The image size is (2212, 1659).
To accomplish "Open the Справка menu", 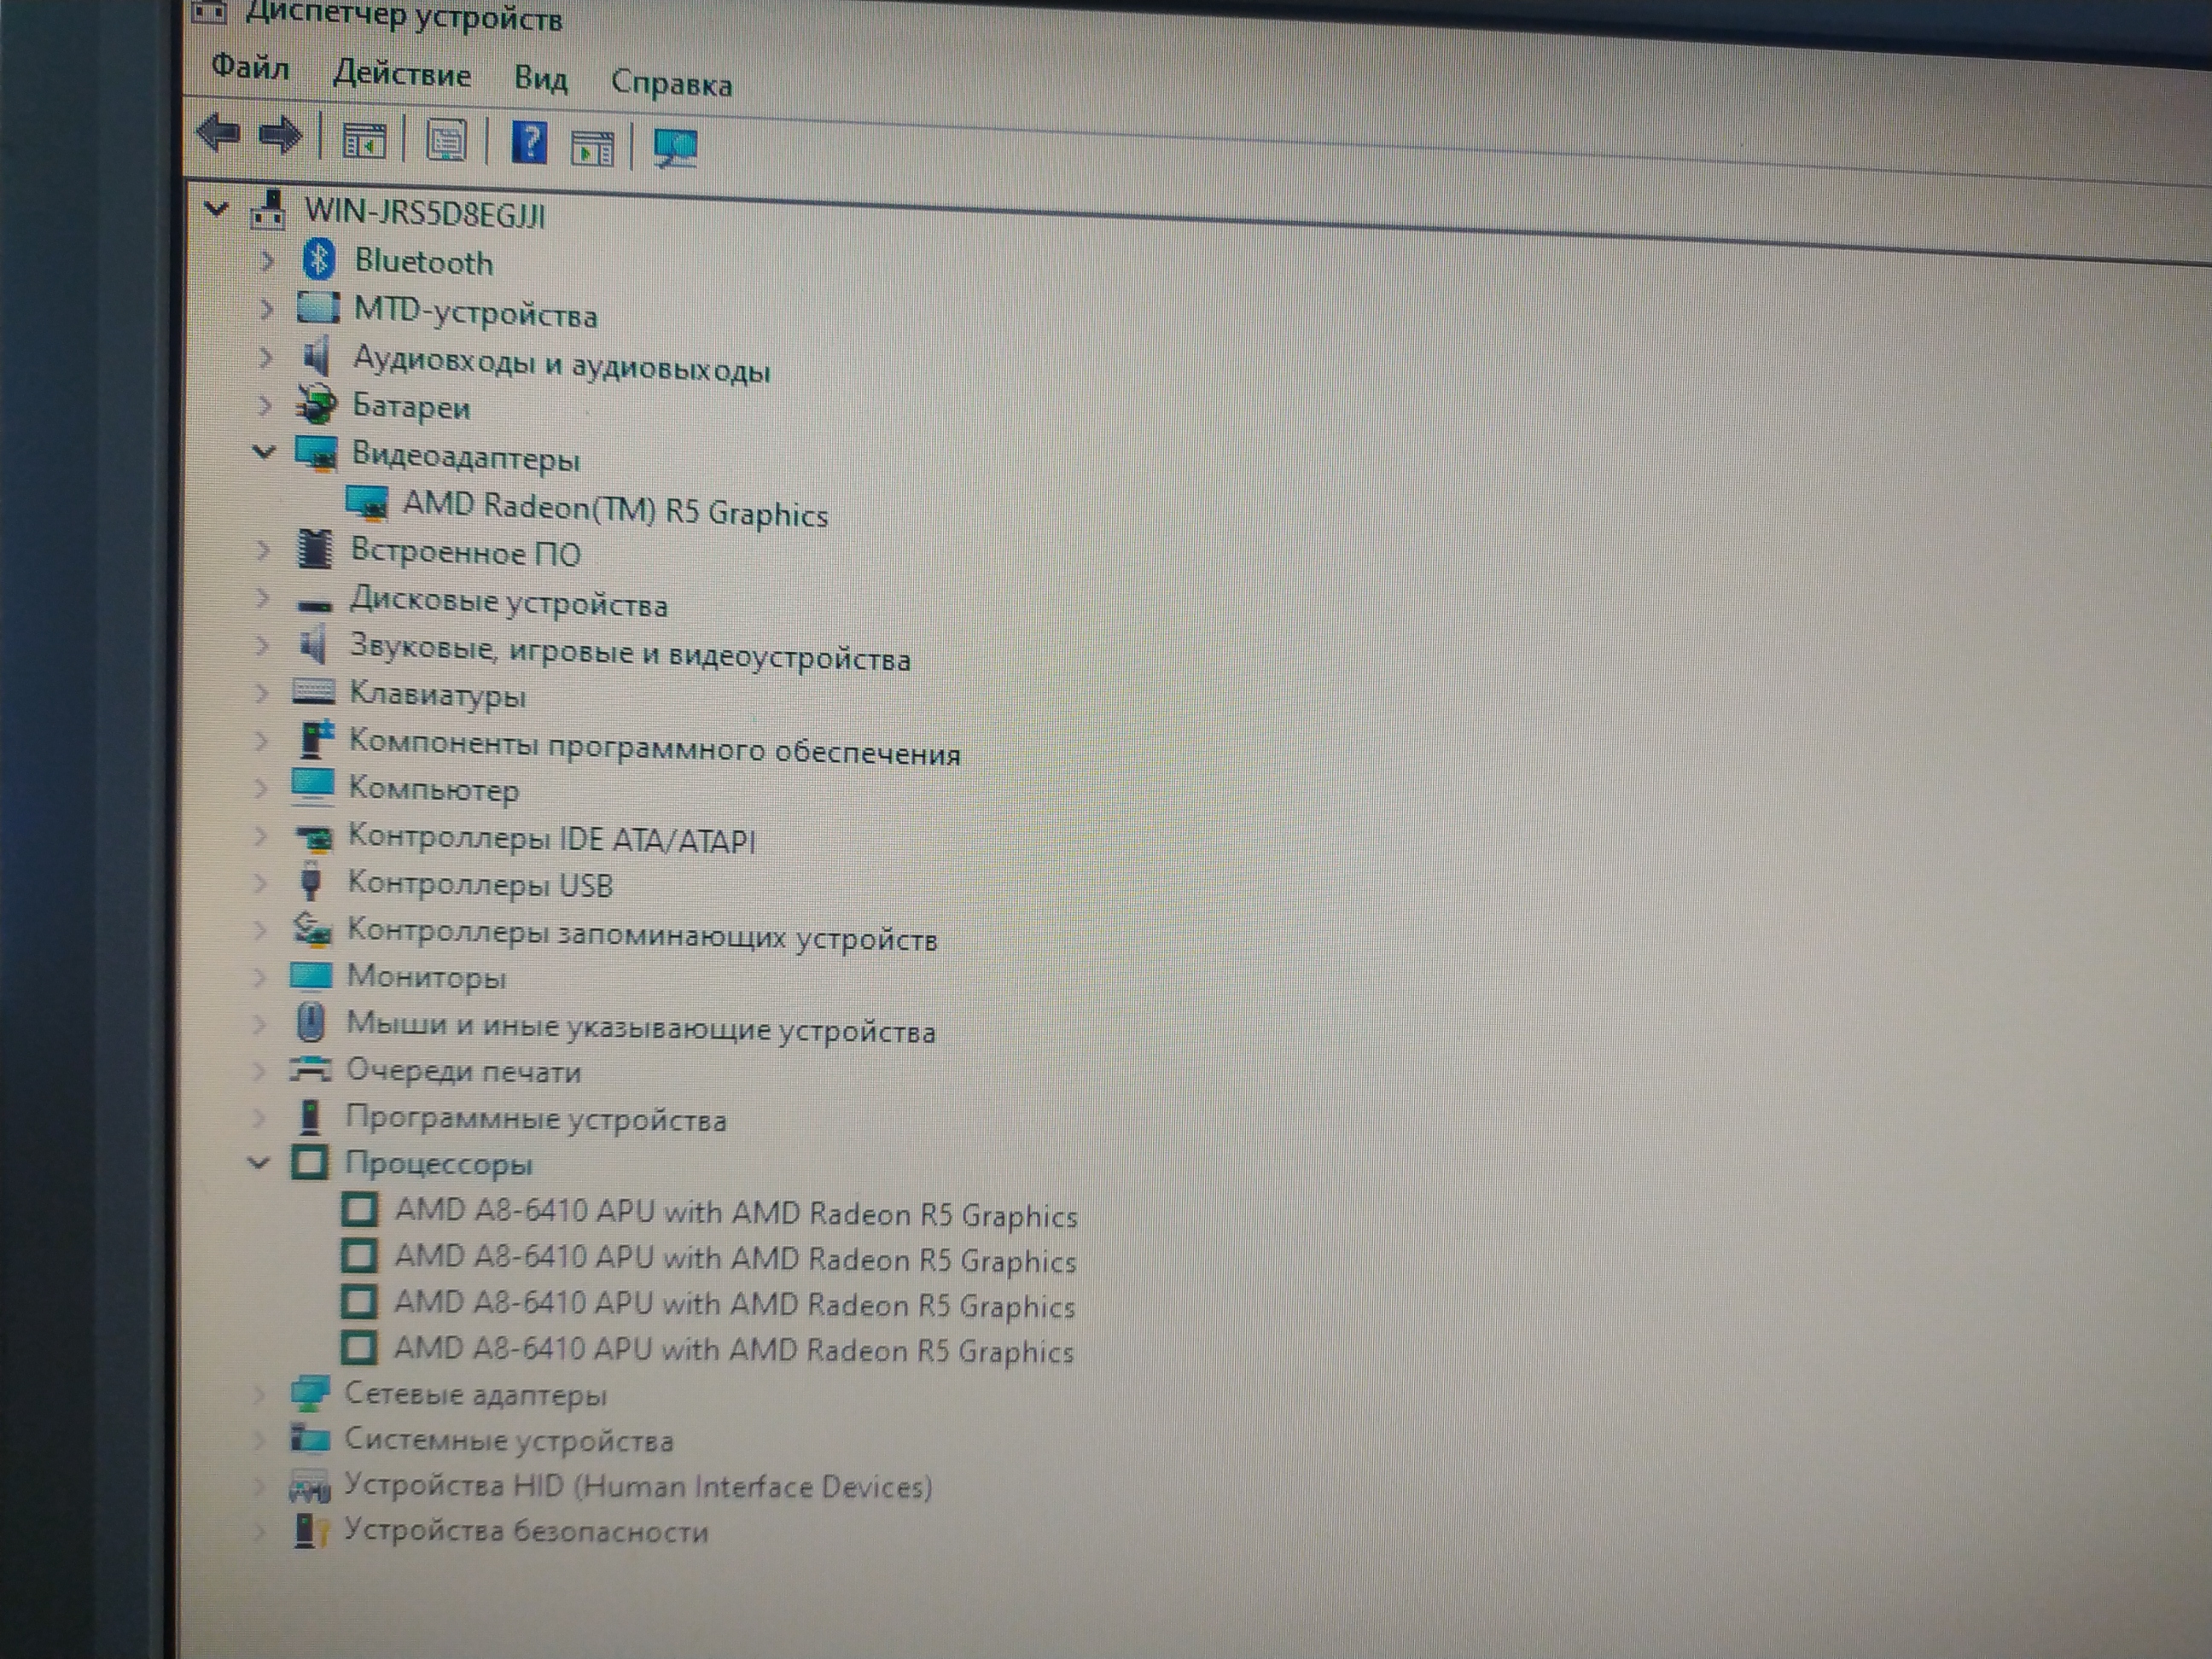I will coord(671,83).
